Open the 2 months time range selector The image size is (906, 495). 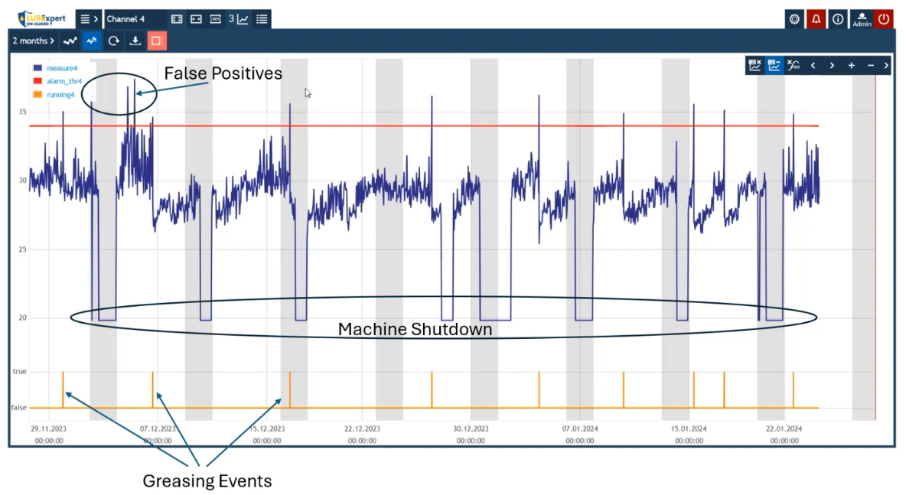click(33, 41)
